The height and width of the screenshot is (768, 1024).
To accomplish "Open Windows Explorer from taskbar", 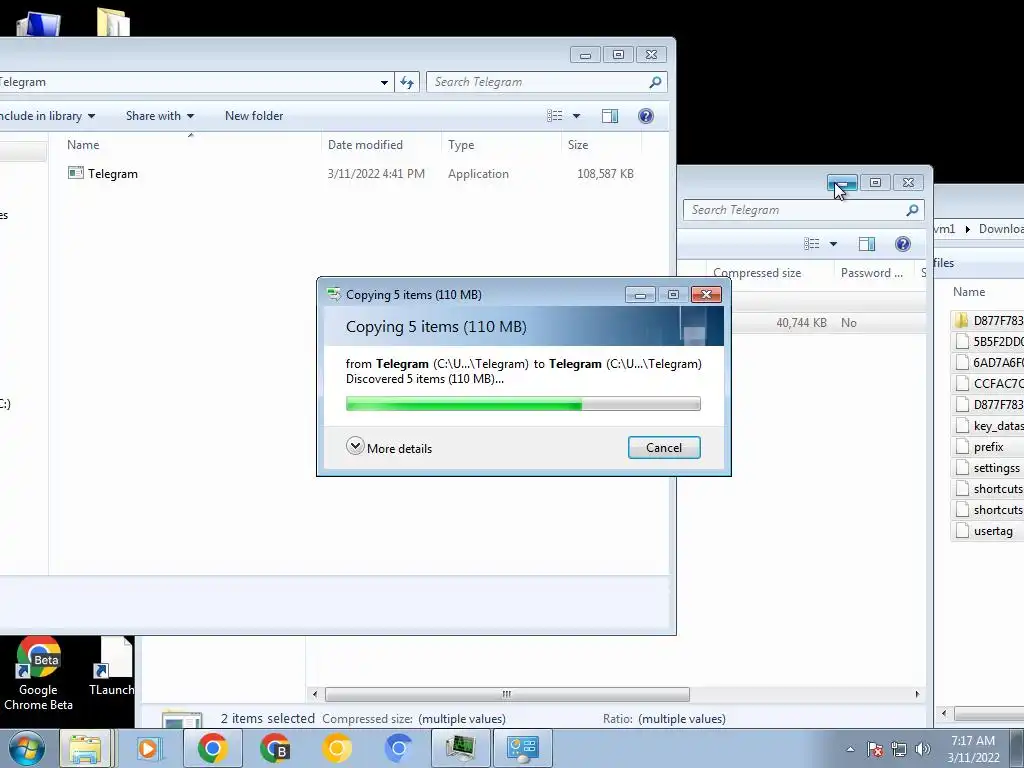I will point(85,748).
